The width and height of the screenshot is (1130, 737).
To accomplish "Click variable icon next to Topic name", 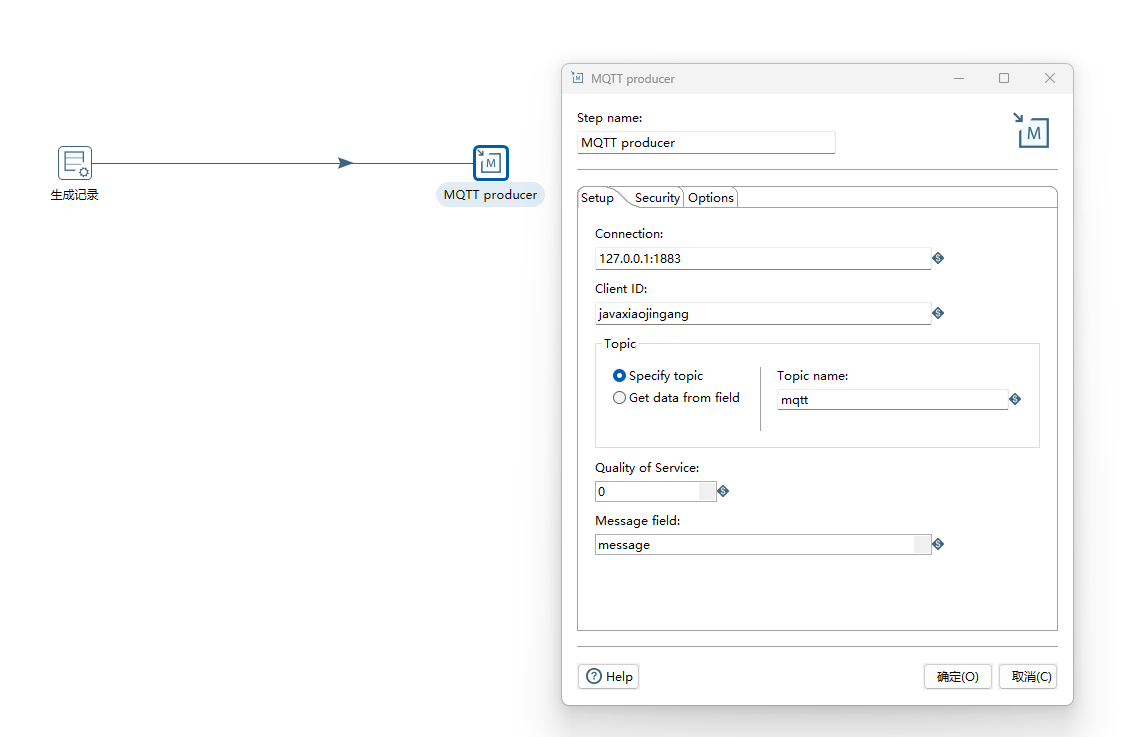I will point(1015,399).
